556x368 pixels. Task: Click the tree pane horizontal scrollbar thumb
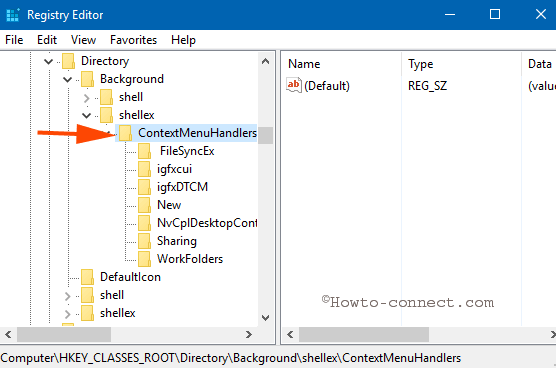(64, 334)
